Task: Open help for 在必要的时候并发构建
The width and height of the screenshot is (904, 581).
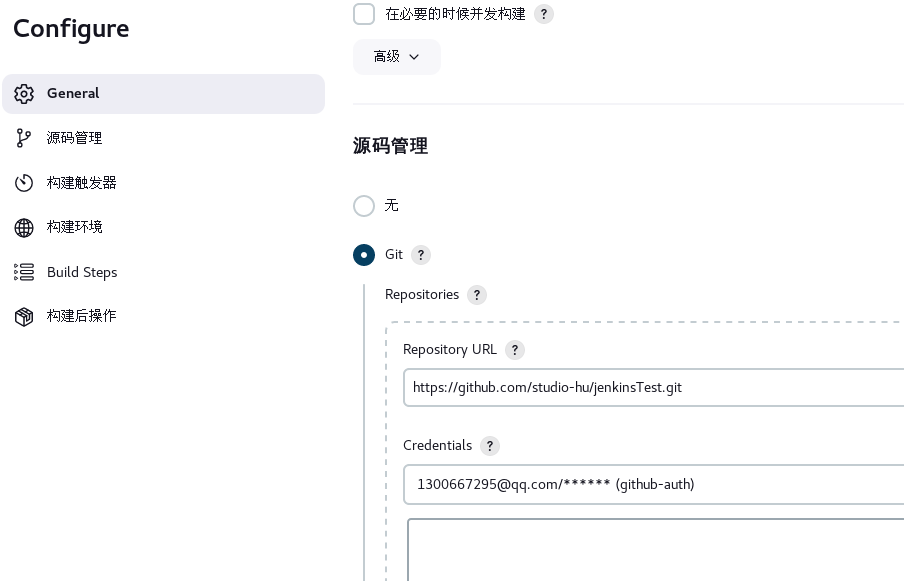Action: (544, 14)
